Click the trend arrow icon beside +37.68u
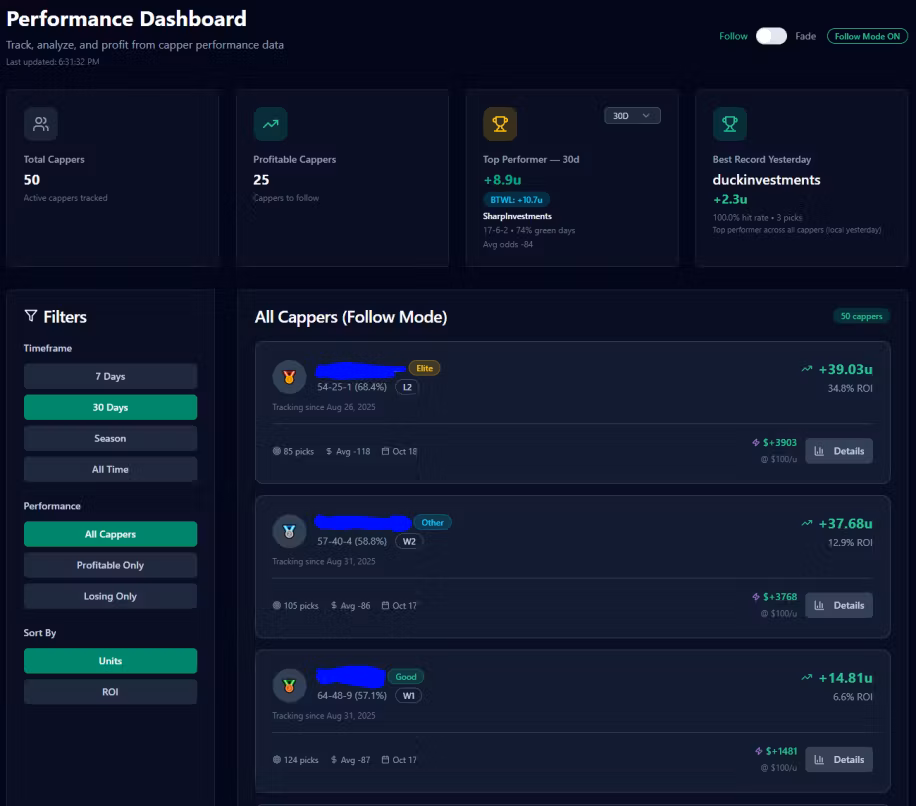916x806 pixels. pos(807,523)
